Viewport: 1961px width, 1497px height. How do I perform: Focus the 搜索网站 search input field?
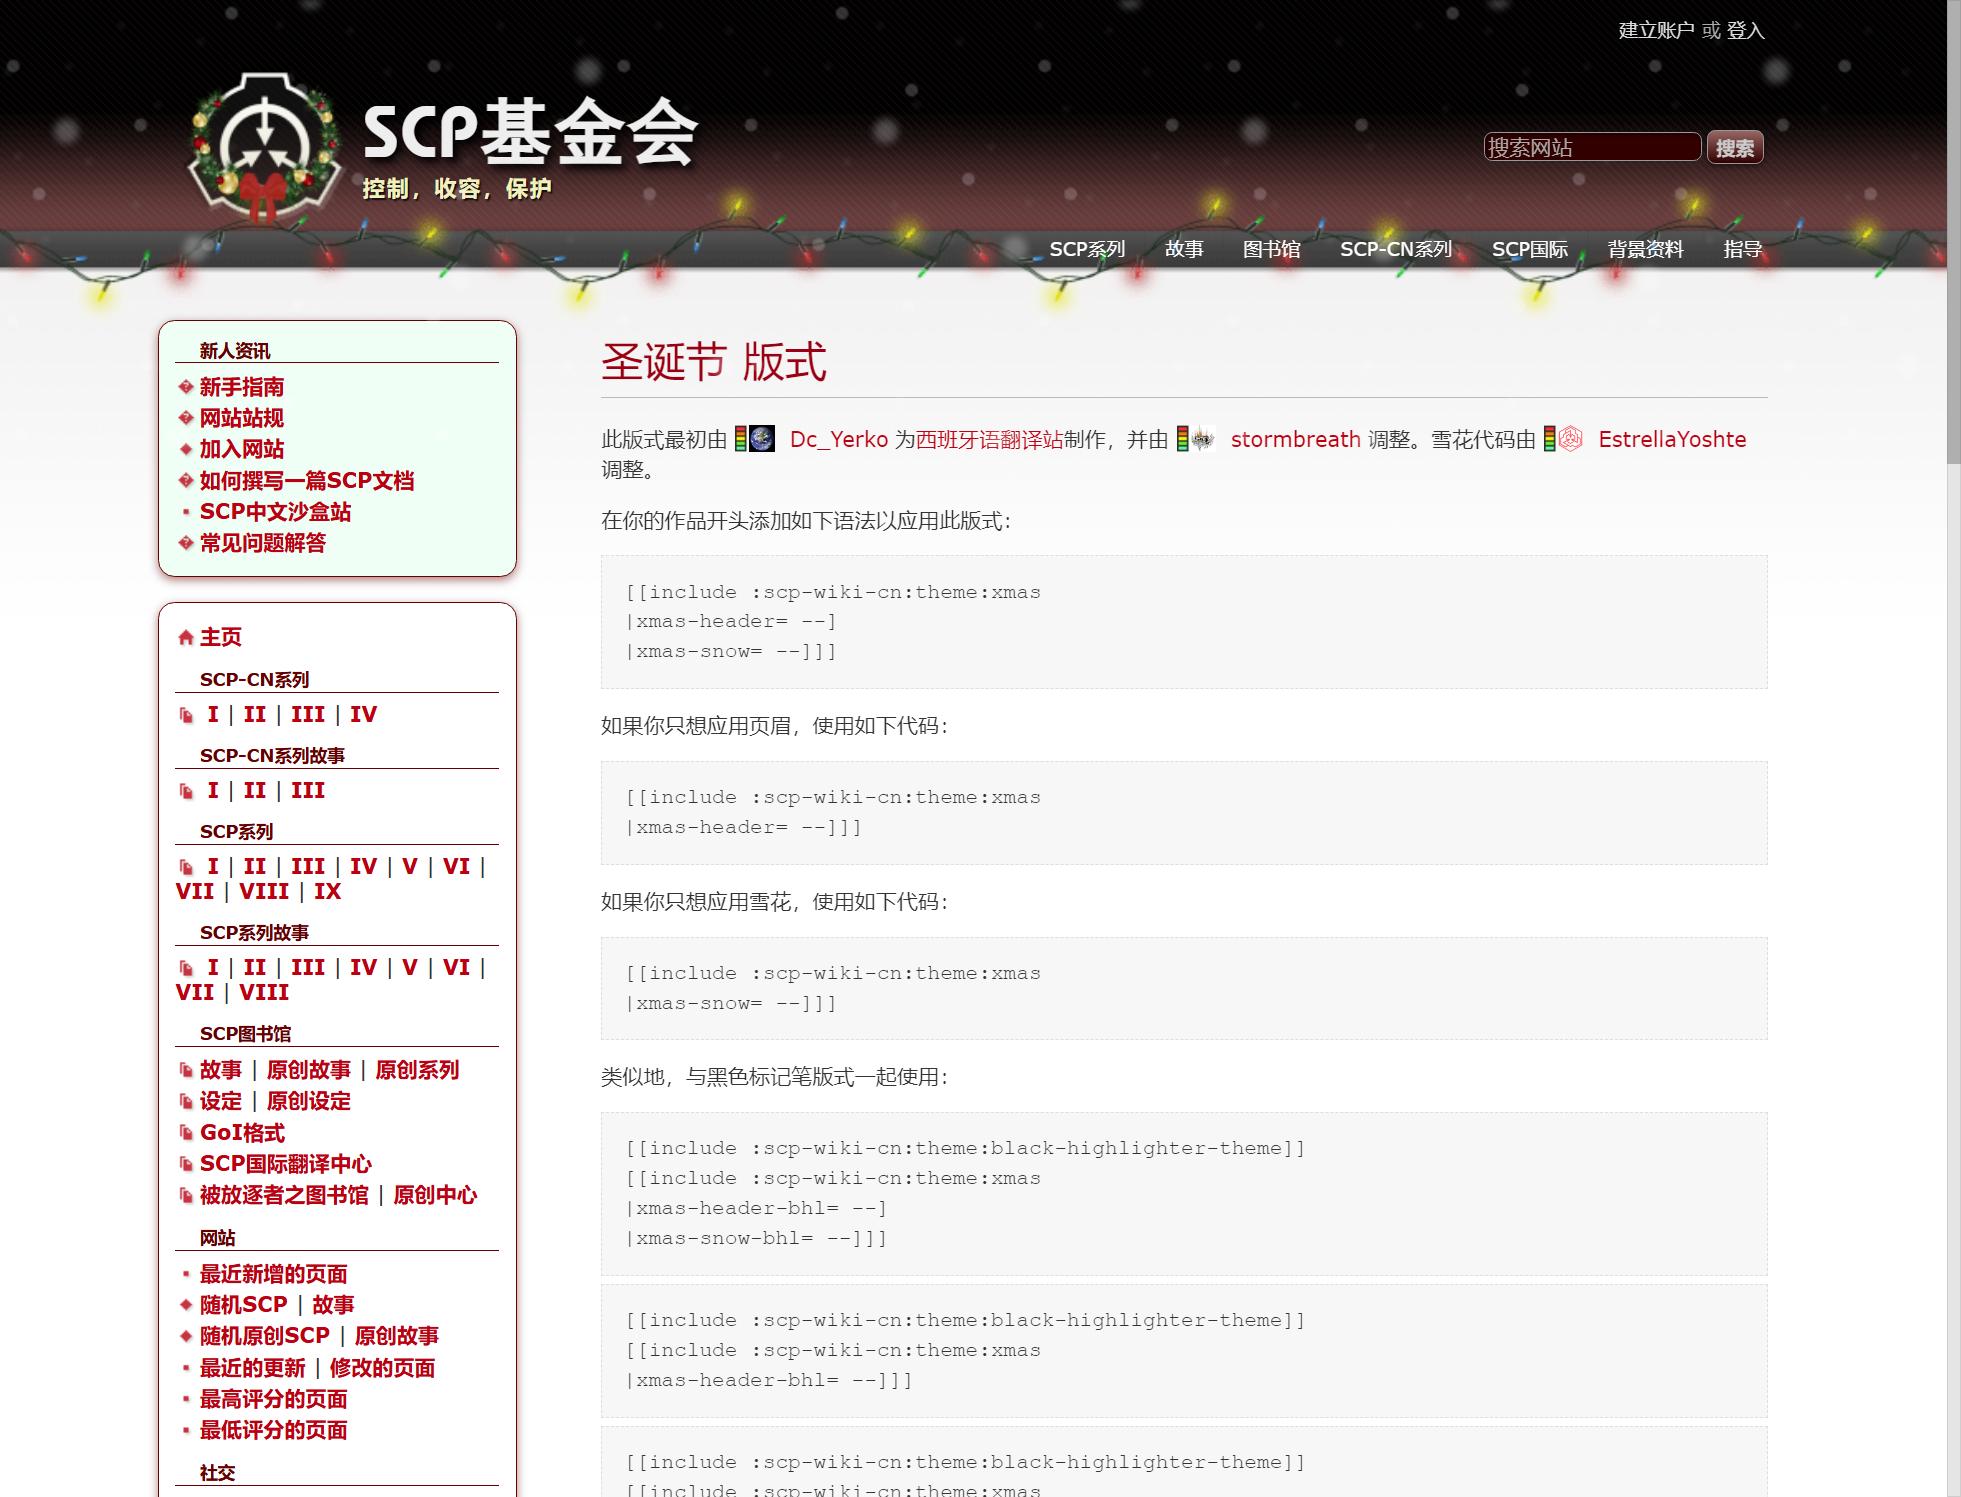click(x=1591, y=147)
